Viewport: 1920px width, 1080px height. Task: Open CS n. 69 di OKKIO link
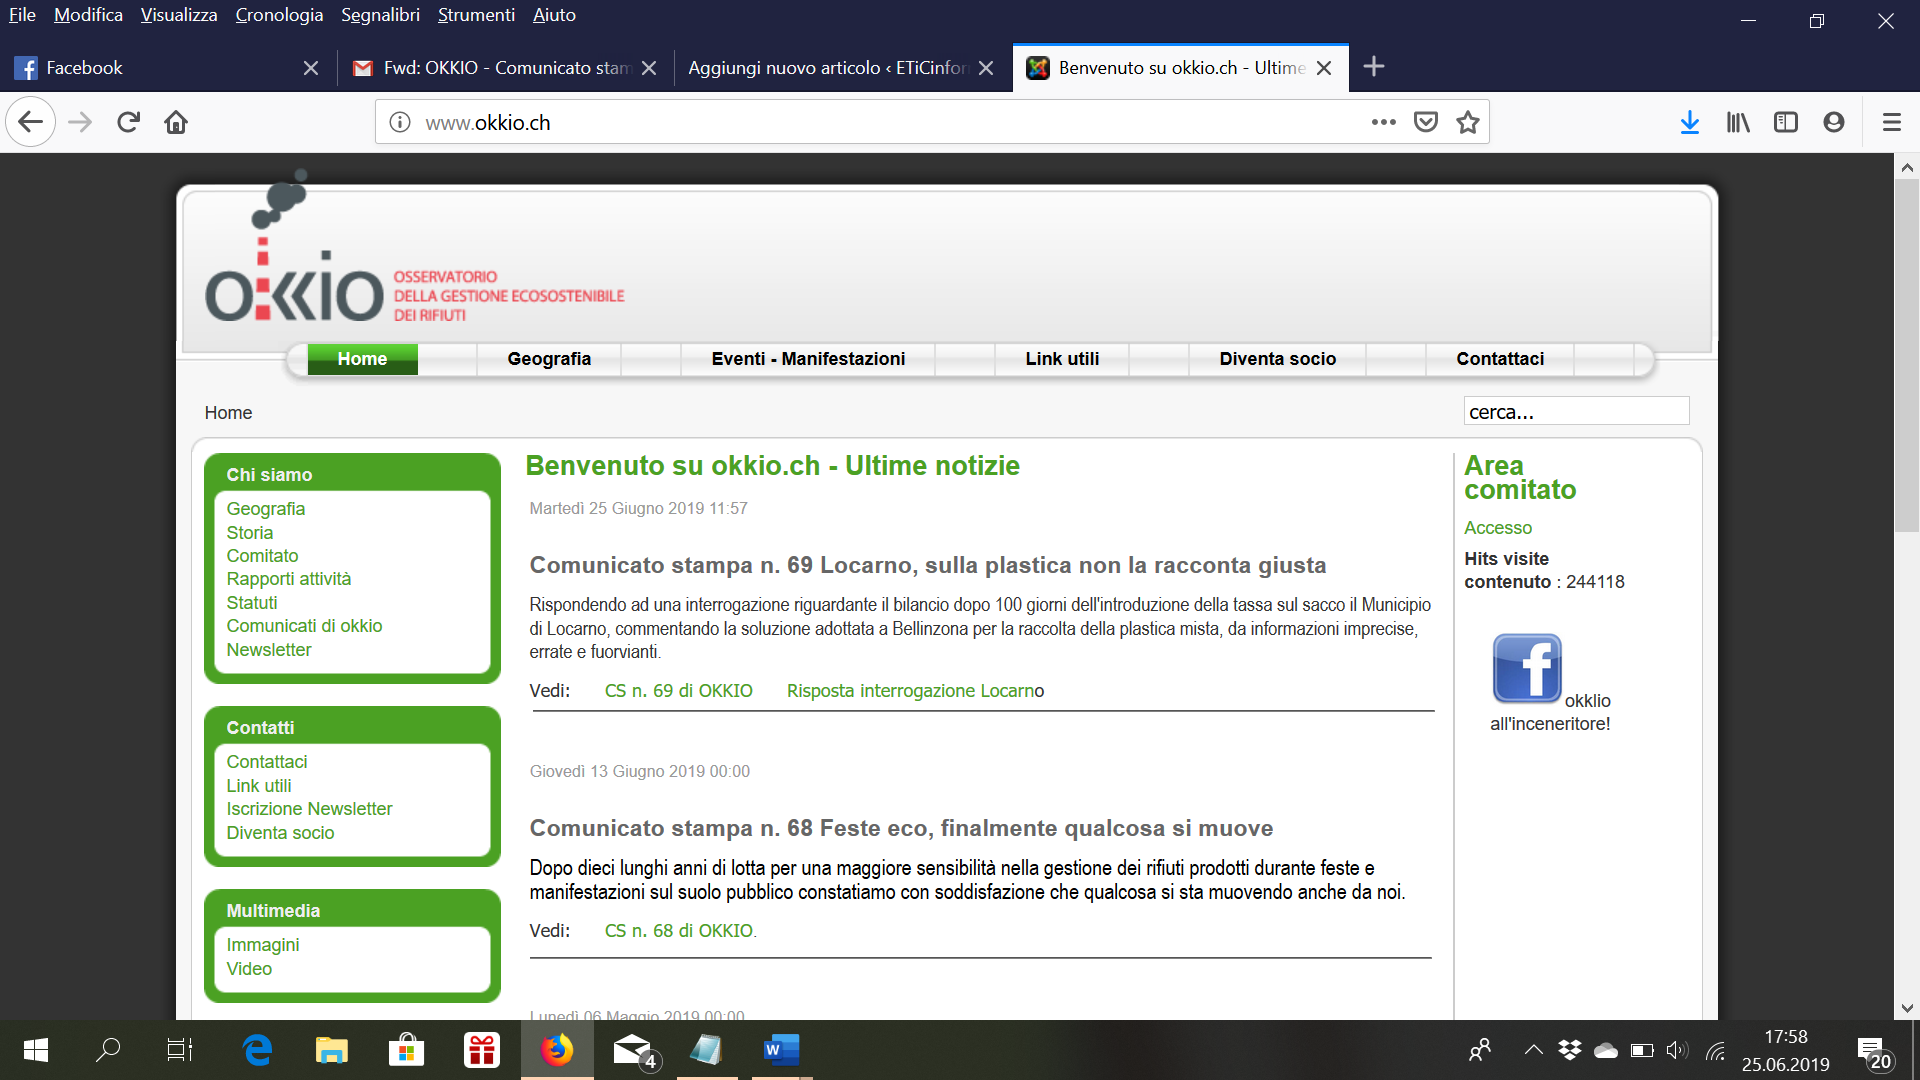pos(678,691)
